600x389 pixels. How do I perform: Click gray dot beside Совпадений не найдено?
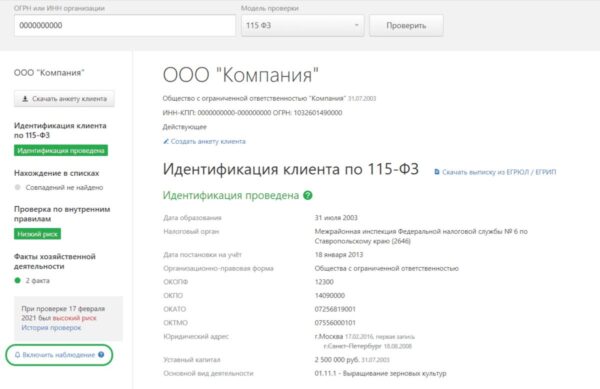(17, 187)
